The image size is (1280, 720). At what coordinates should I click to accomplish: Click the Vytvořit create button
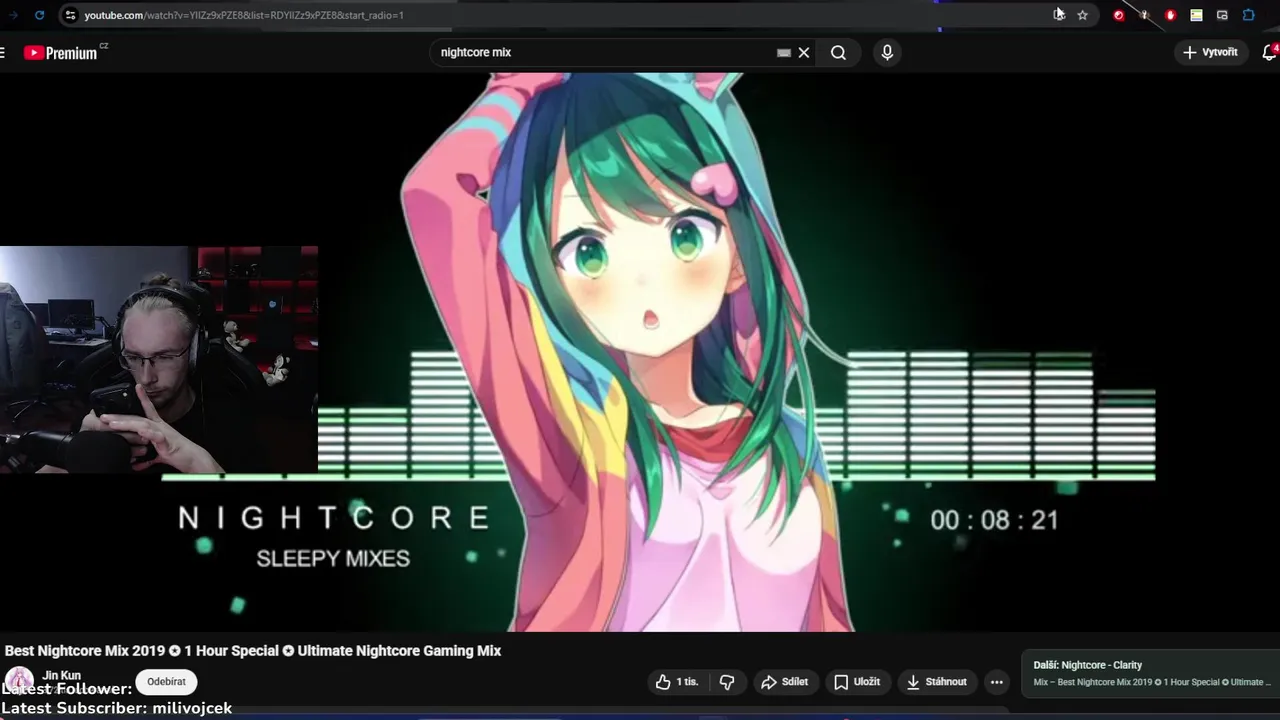pos(1210,52)
